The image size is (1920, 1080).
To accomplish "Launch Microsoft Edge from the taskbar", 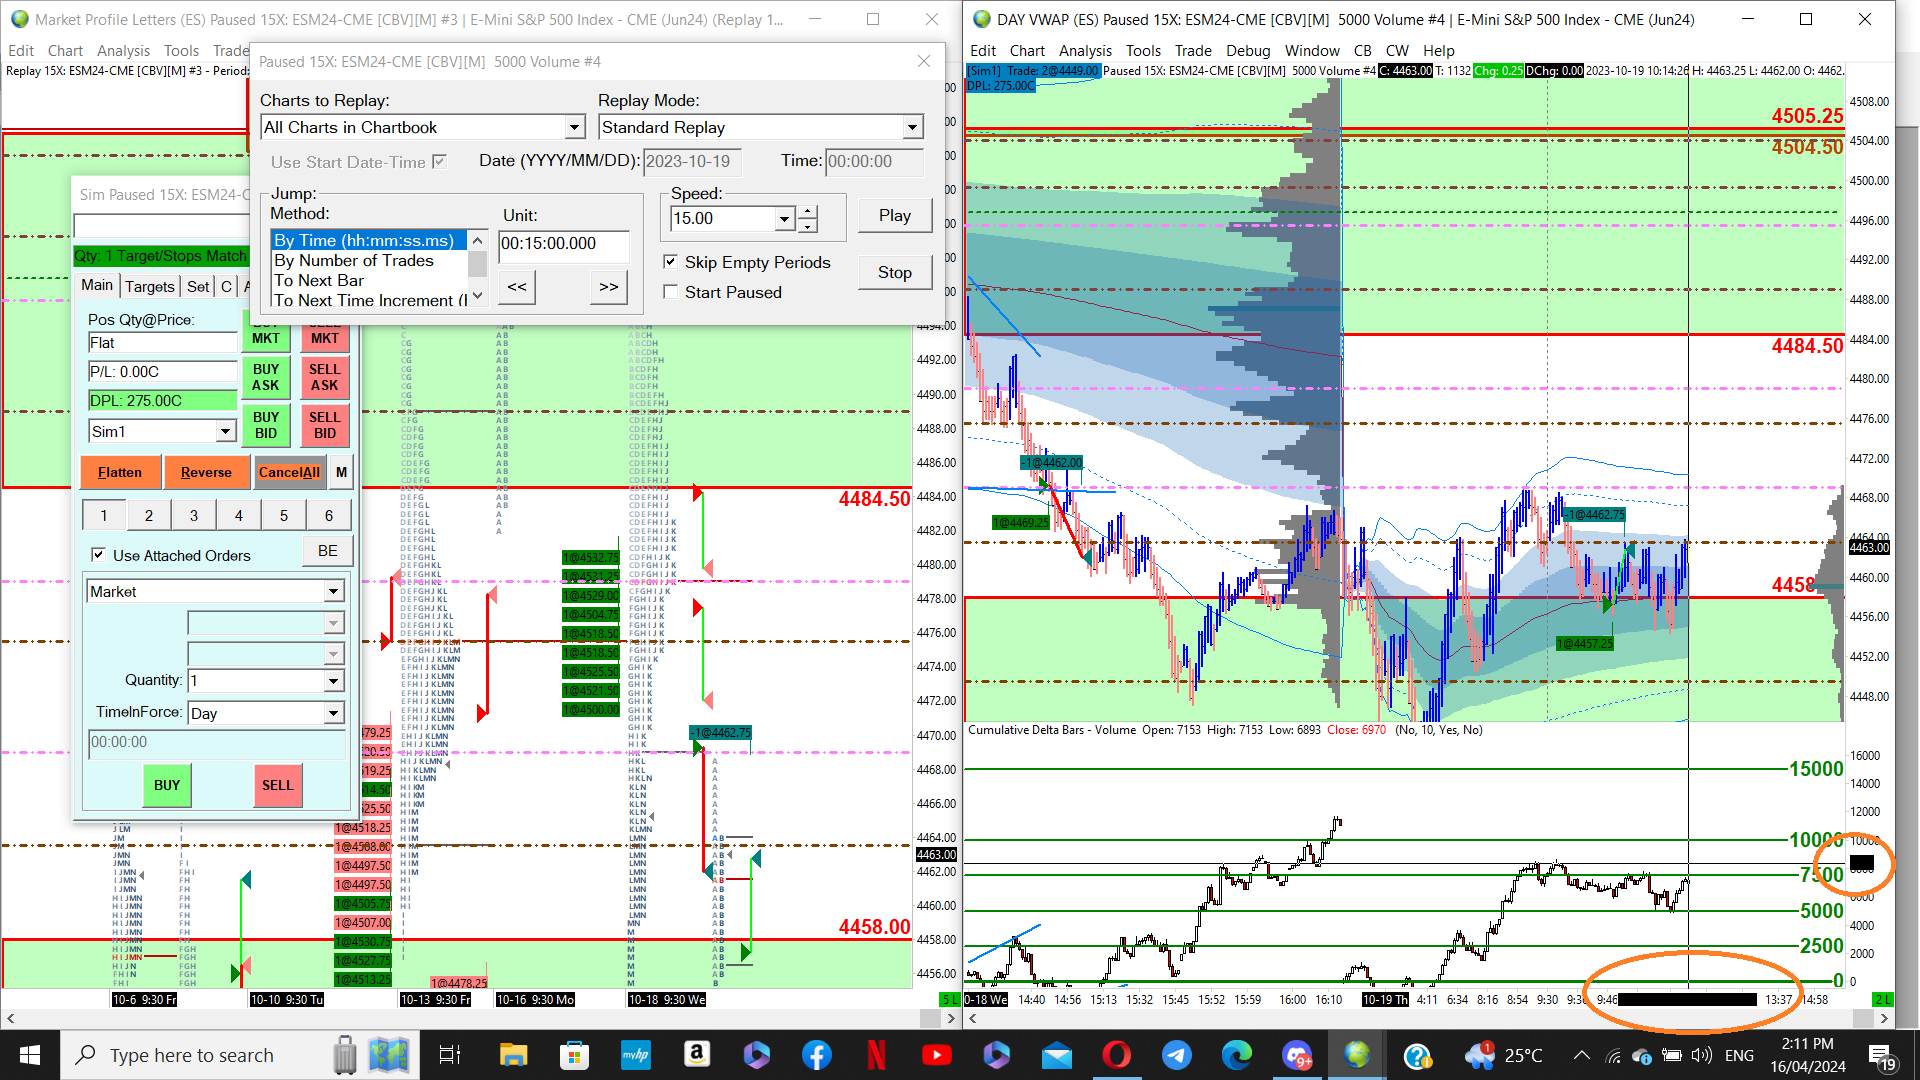I will click(x=1236, y=1055).
